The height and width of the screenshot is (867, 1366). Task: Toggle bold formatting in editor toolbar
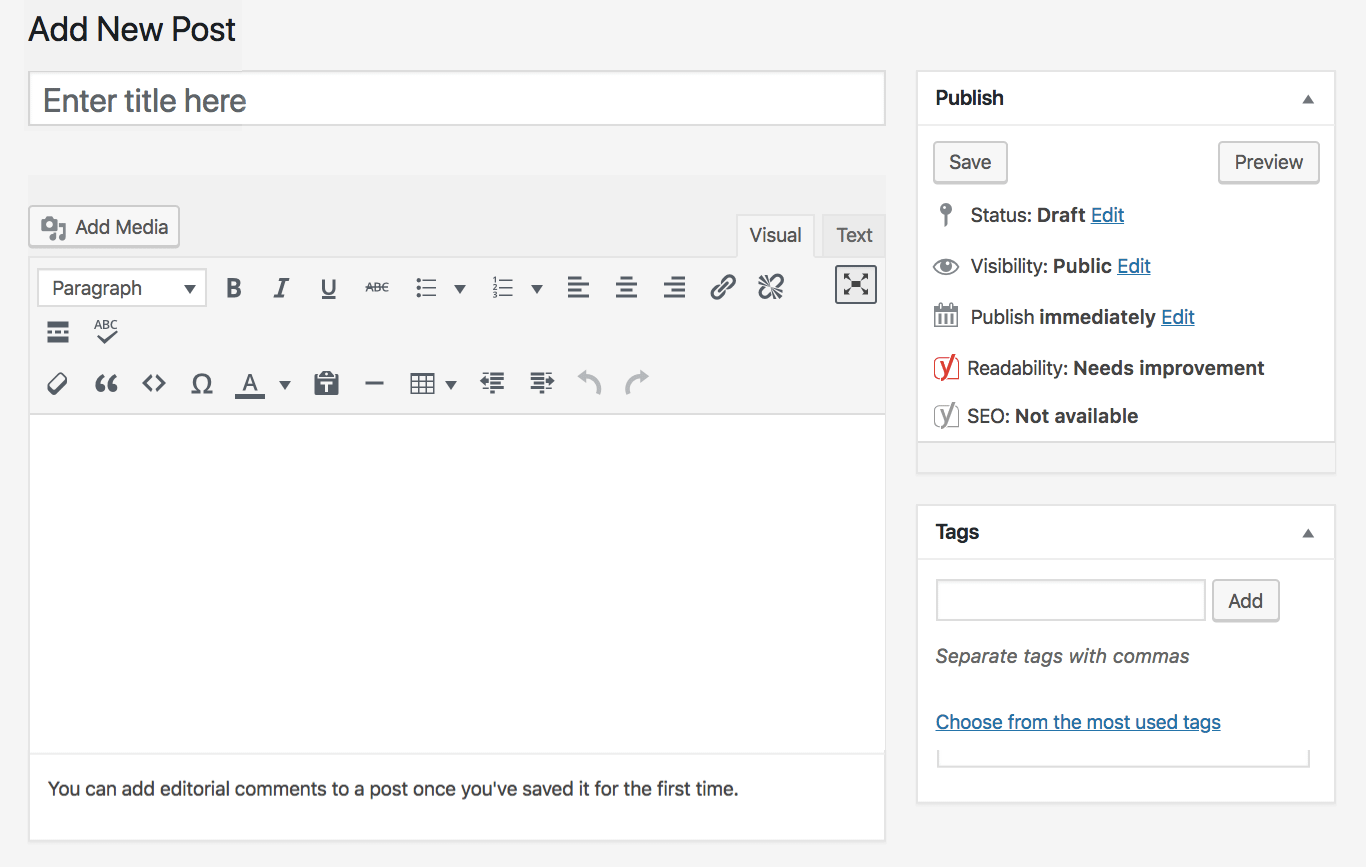coord(234,288)
